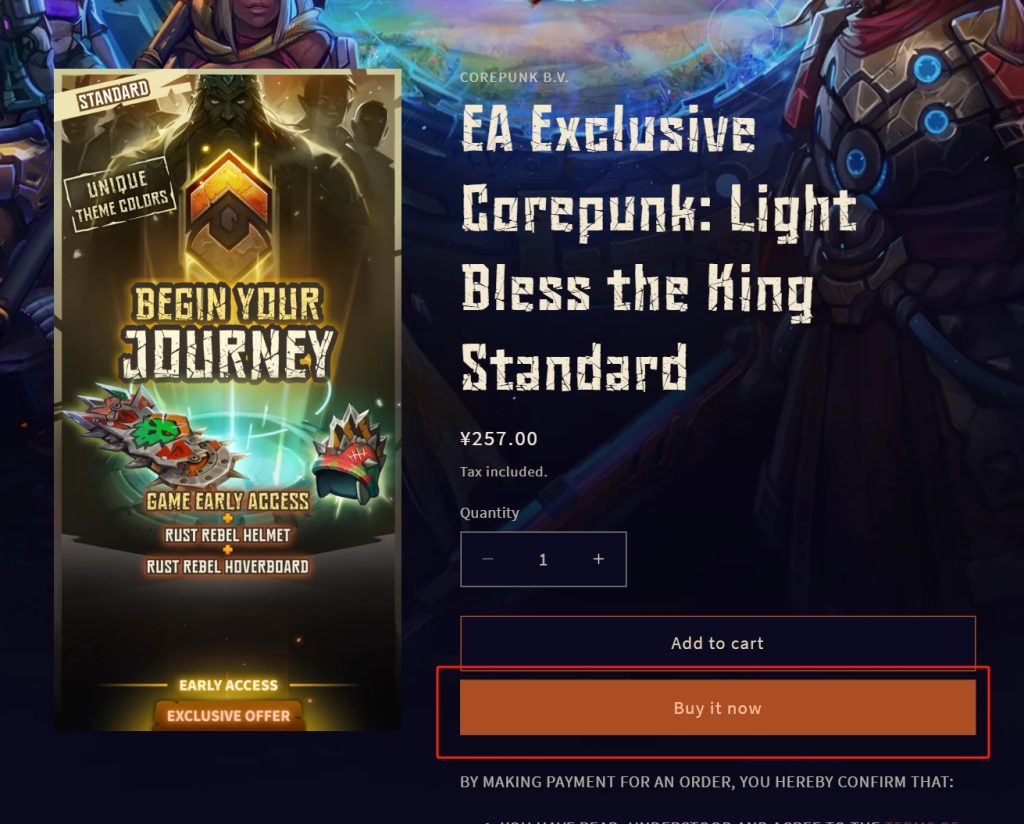Click the COREPUNK B.V. vendor label

[x=514, y=78]
